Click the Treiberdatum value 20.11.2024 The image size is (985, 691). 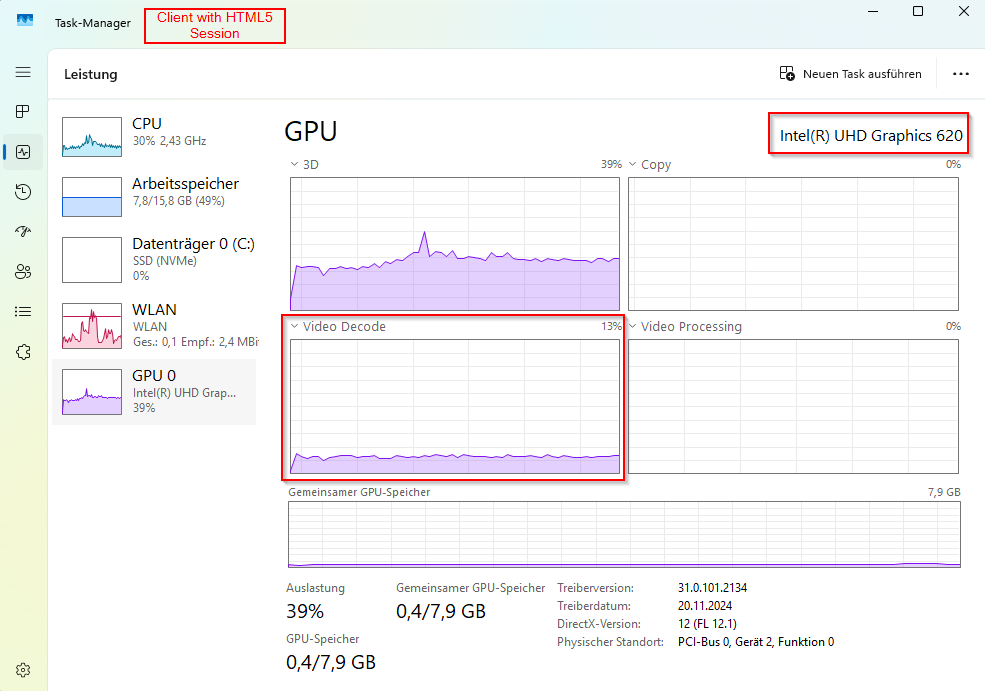click(x=705, y=606)
